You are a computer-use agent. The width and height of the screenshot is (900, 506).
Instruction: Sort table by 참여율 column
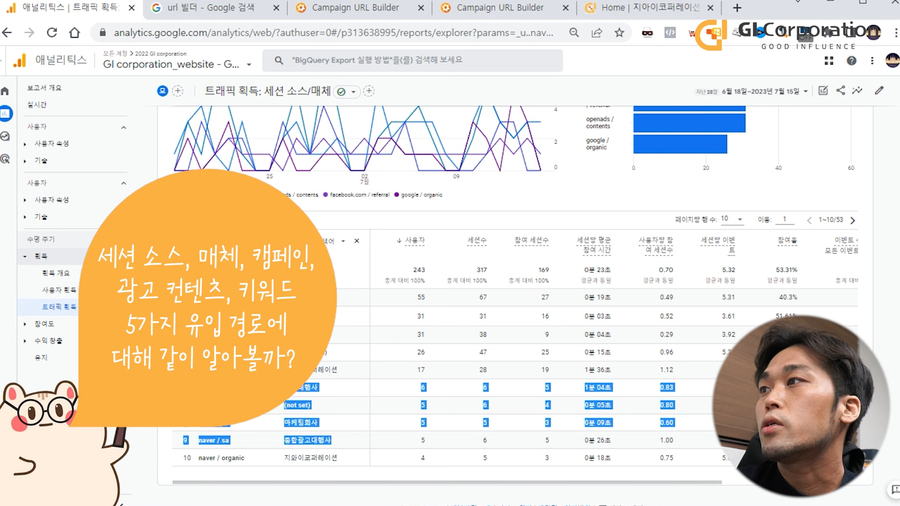[788, 241]
